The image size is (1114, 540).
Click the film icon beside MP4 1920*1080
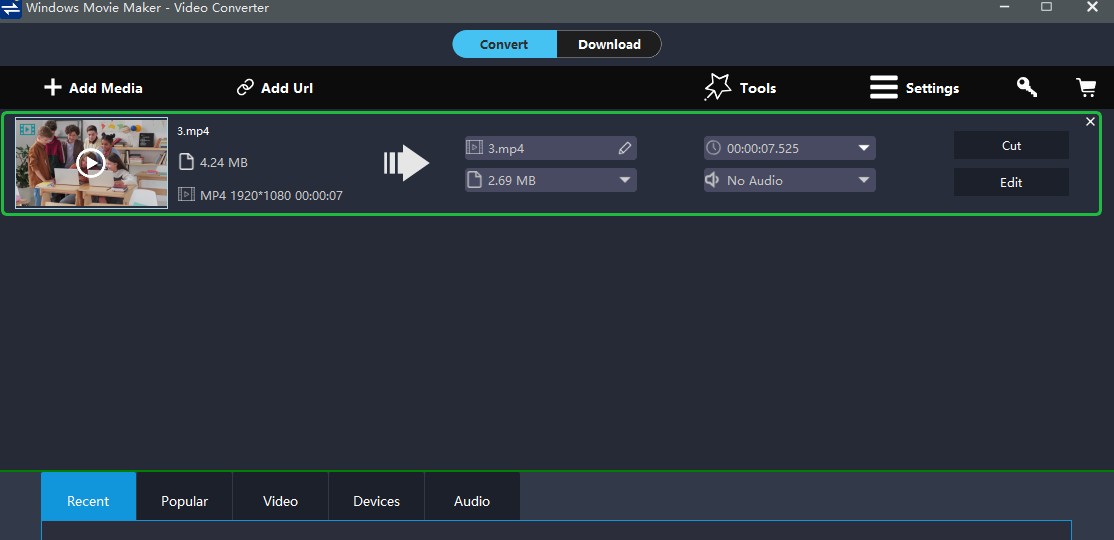point(186,194)
